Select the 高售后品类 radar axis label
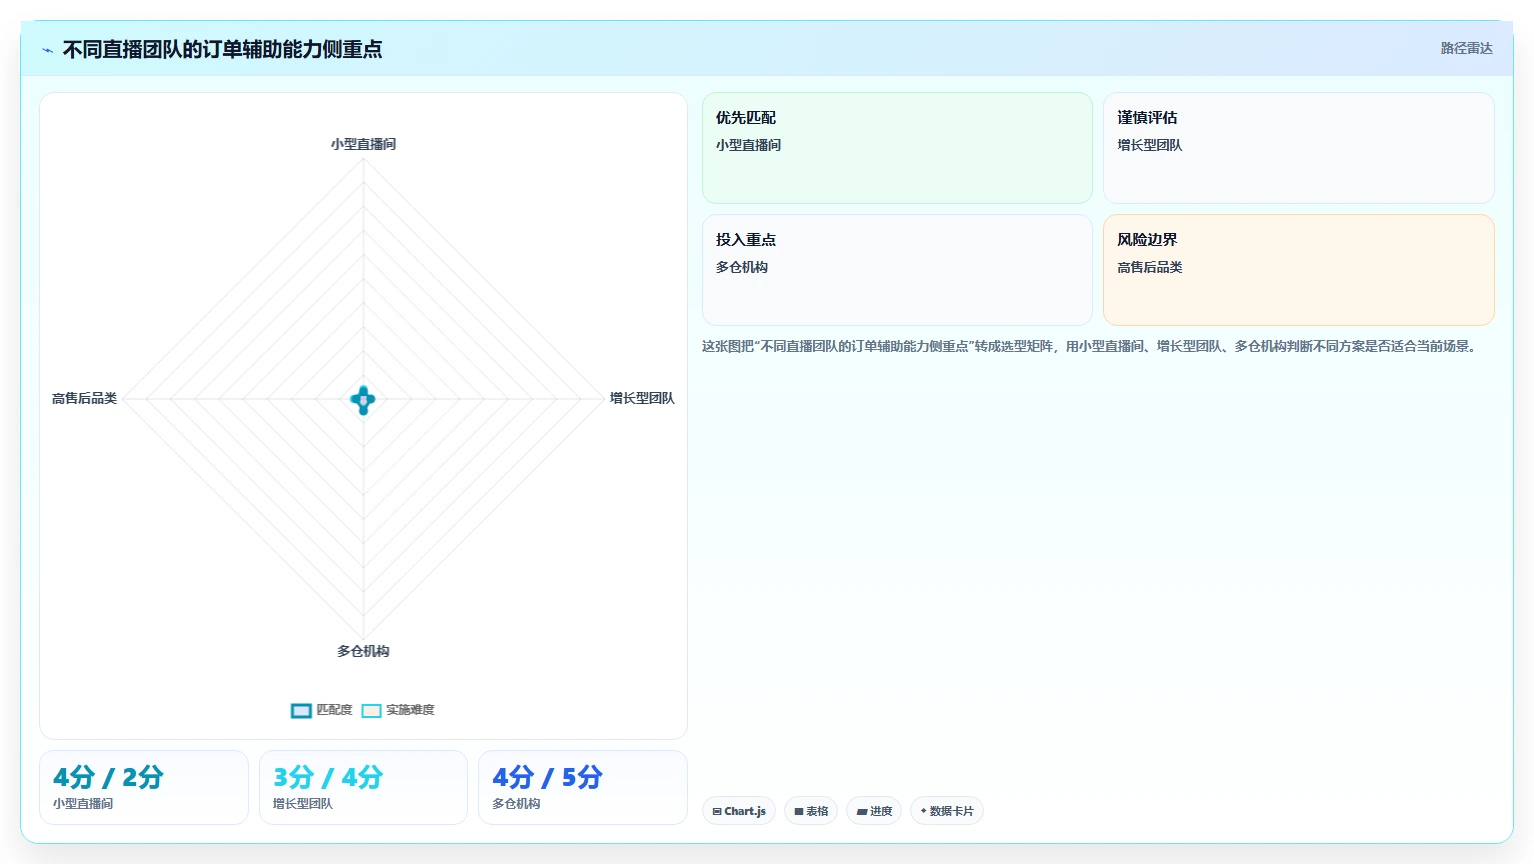Image resolution: width=1534 pixels, height=864 pixels. [x=84, y=398]
